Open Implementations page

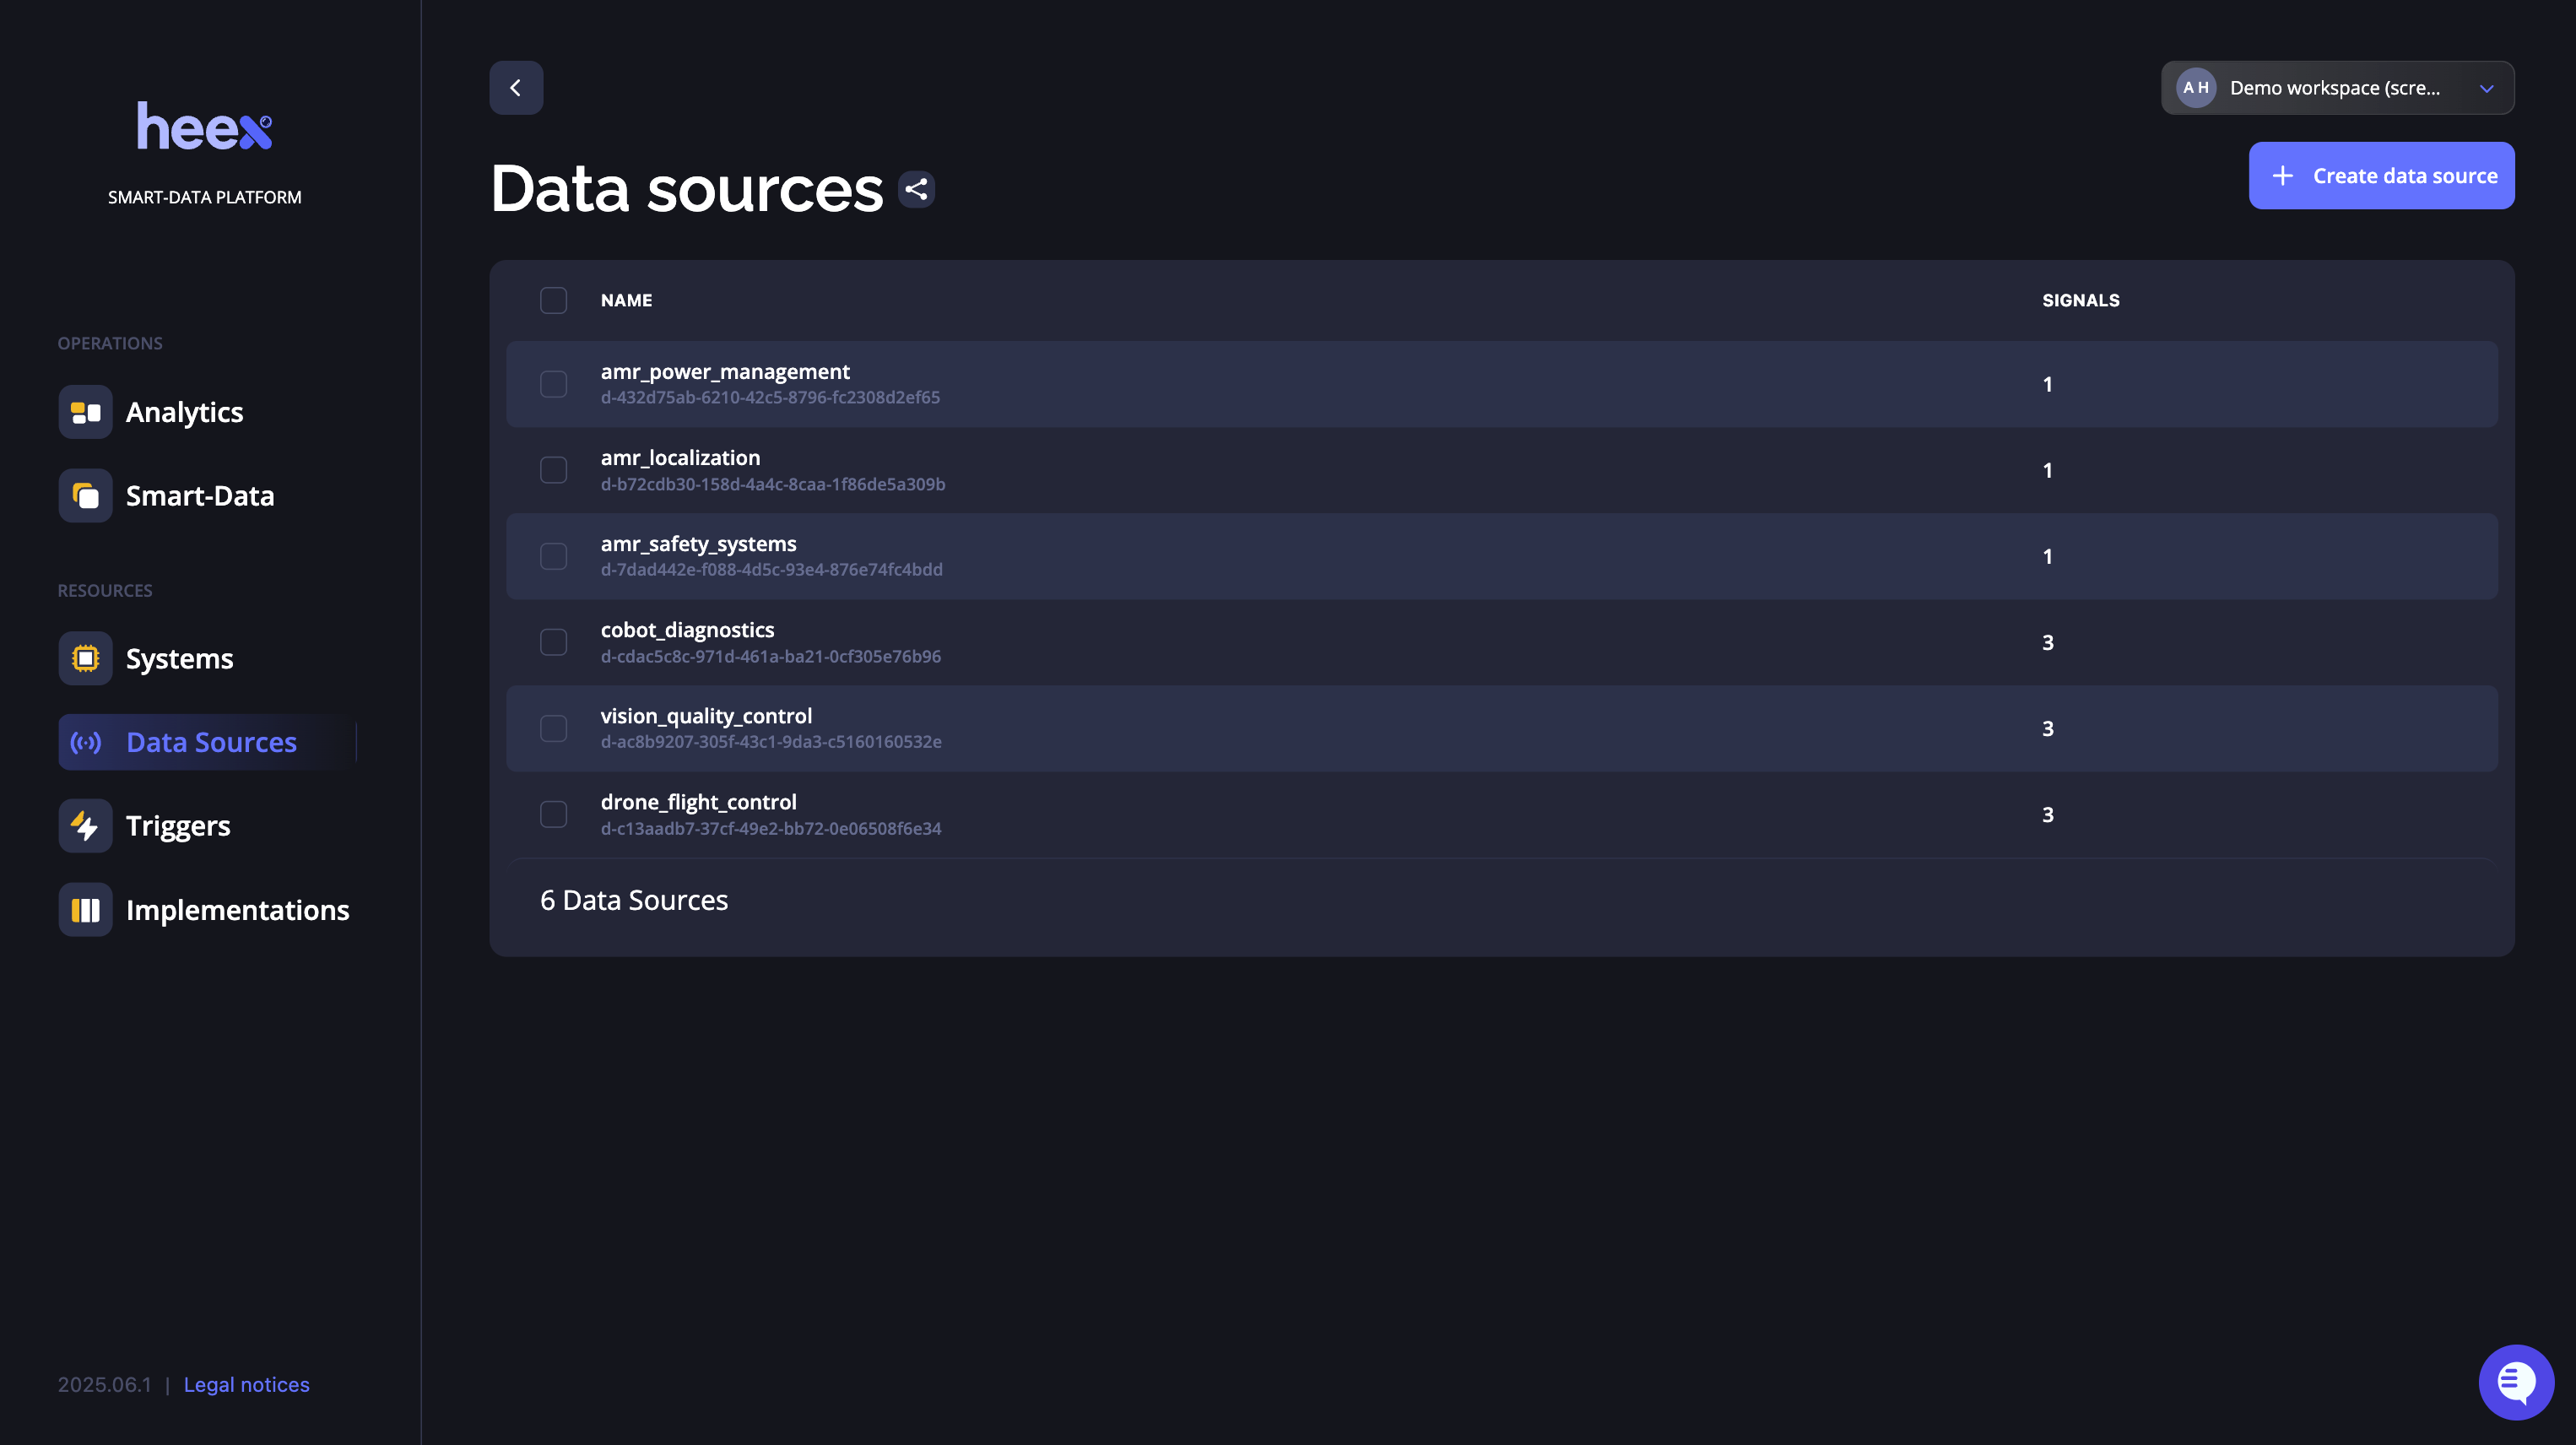coord(237,910)
